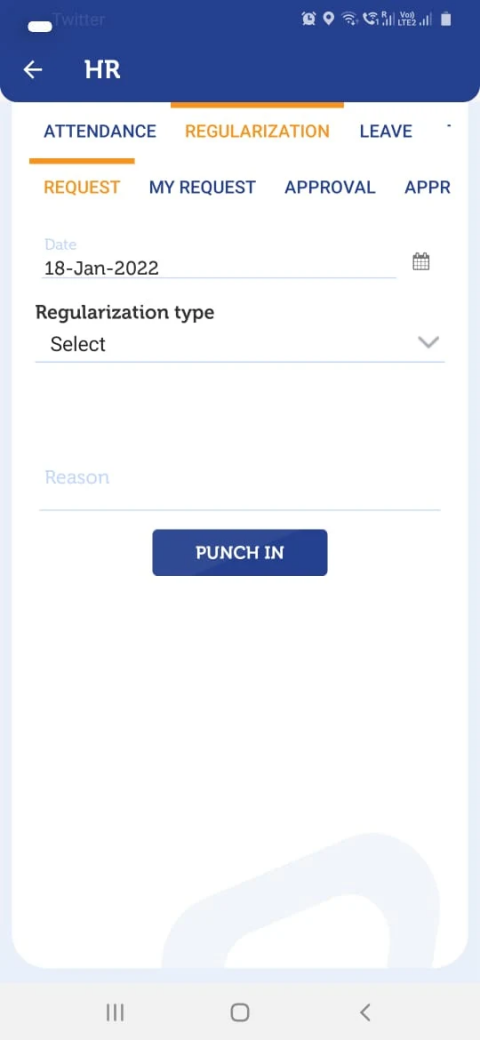The width and height of the screenshot is (480, 1040).
Task: Expand the Regularization type chevron
Action: (x=429, y=342)
